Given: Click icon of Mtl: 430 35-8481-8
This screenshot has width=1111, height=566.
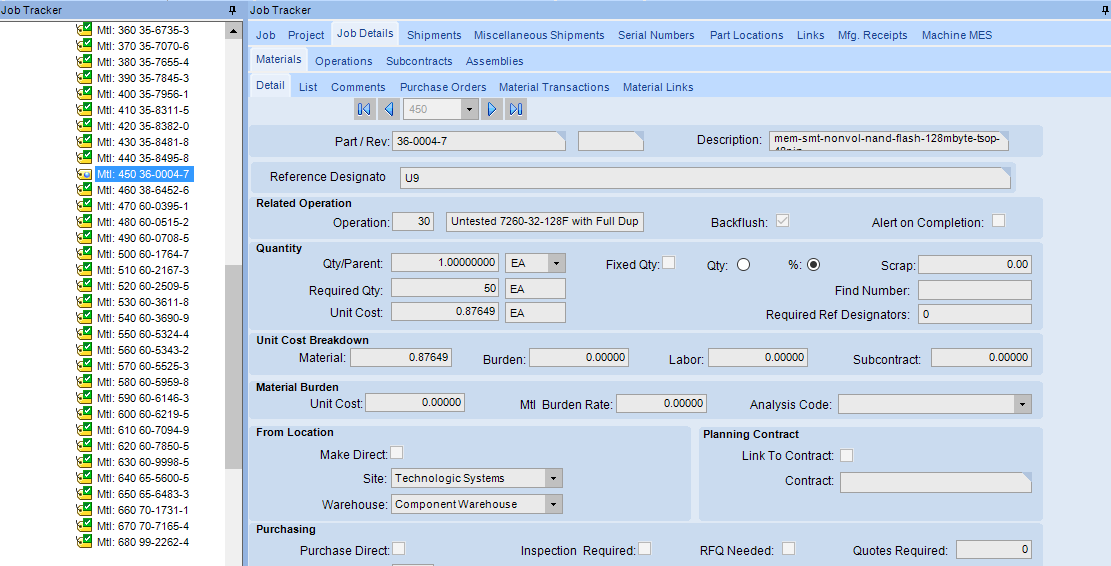Looking at the screenshot, I should 84,142.
